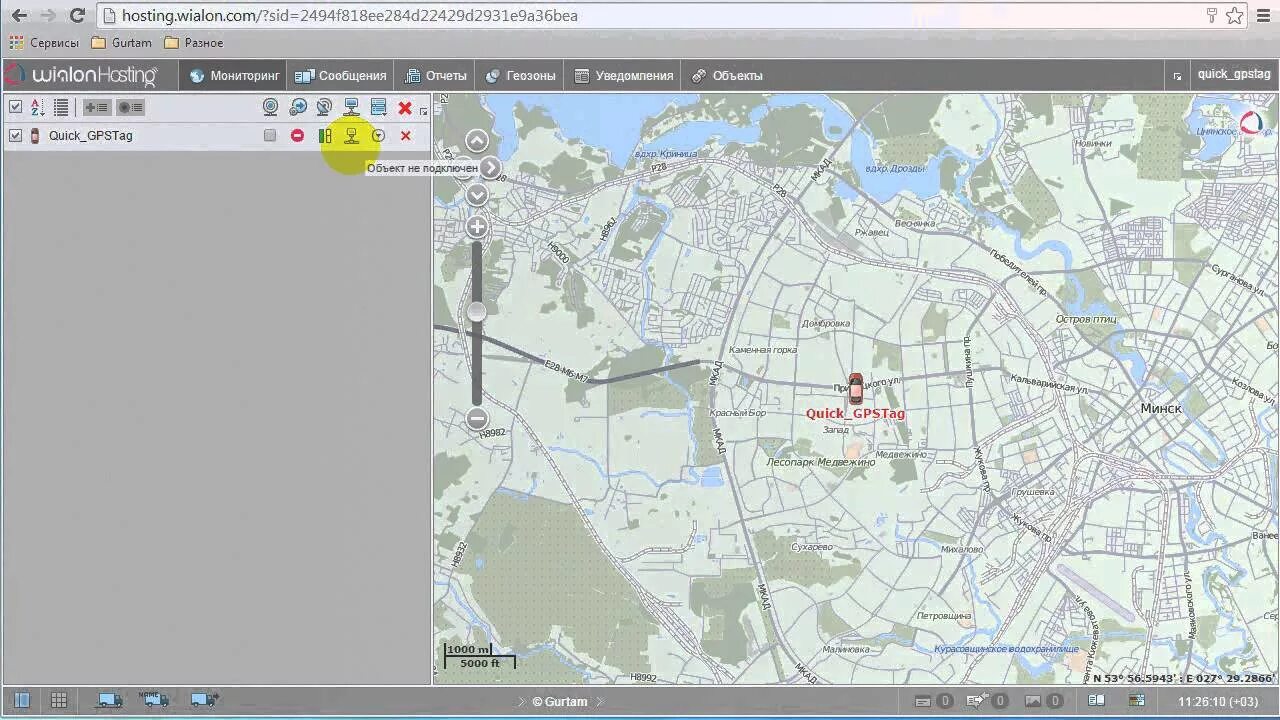The height and width of the screenshot is (720, 1280).
Task: Go back with the browser back arrow
Action: pyautogui.click(x=19, y=15)
